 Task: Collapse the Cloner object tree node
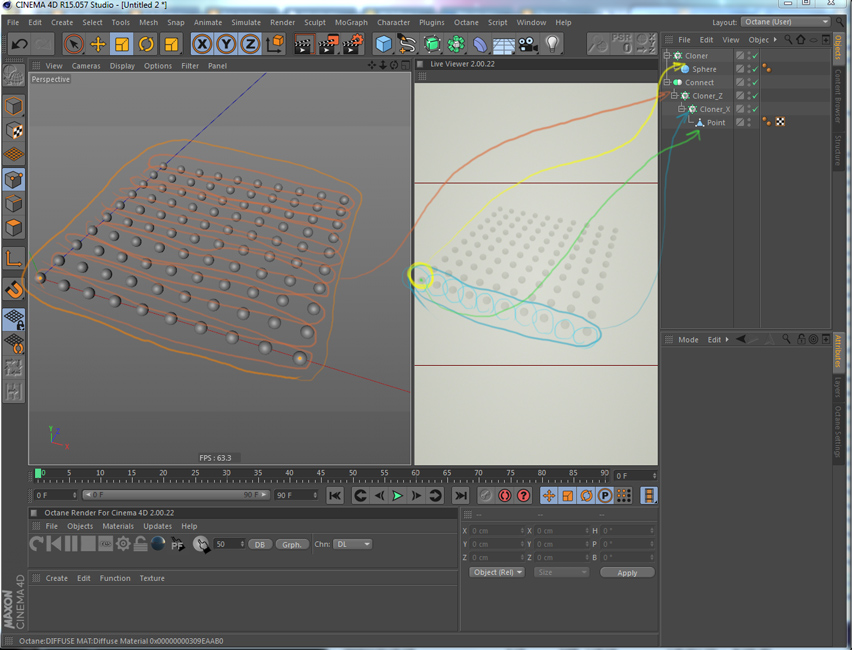(x=667, y=56)
